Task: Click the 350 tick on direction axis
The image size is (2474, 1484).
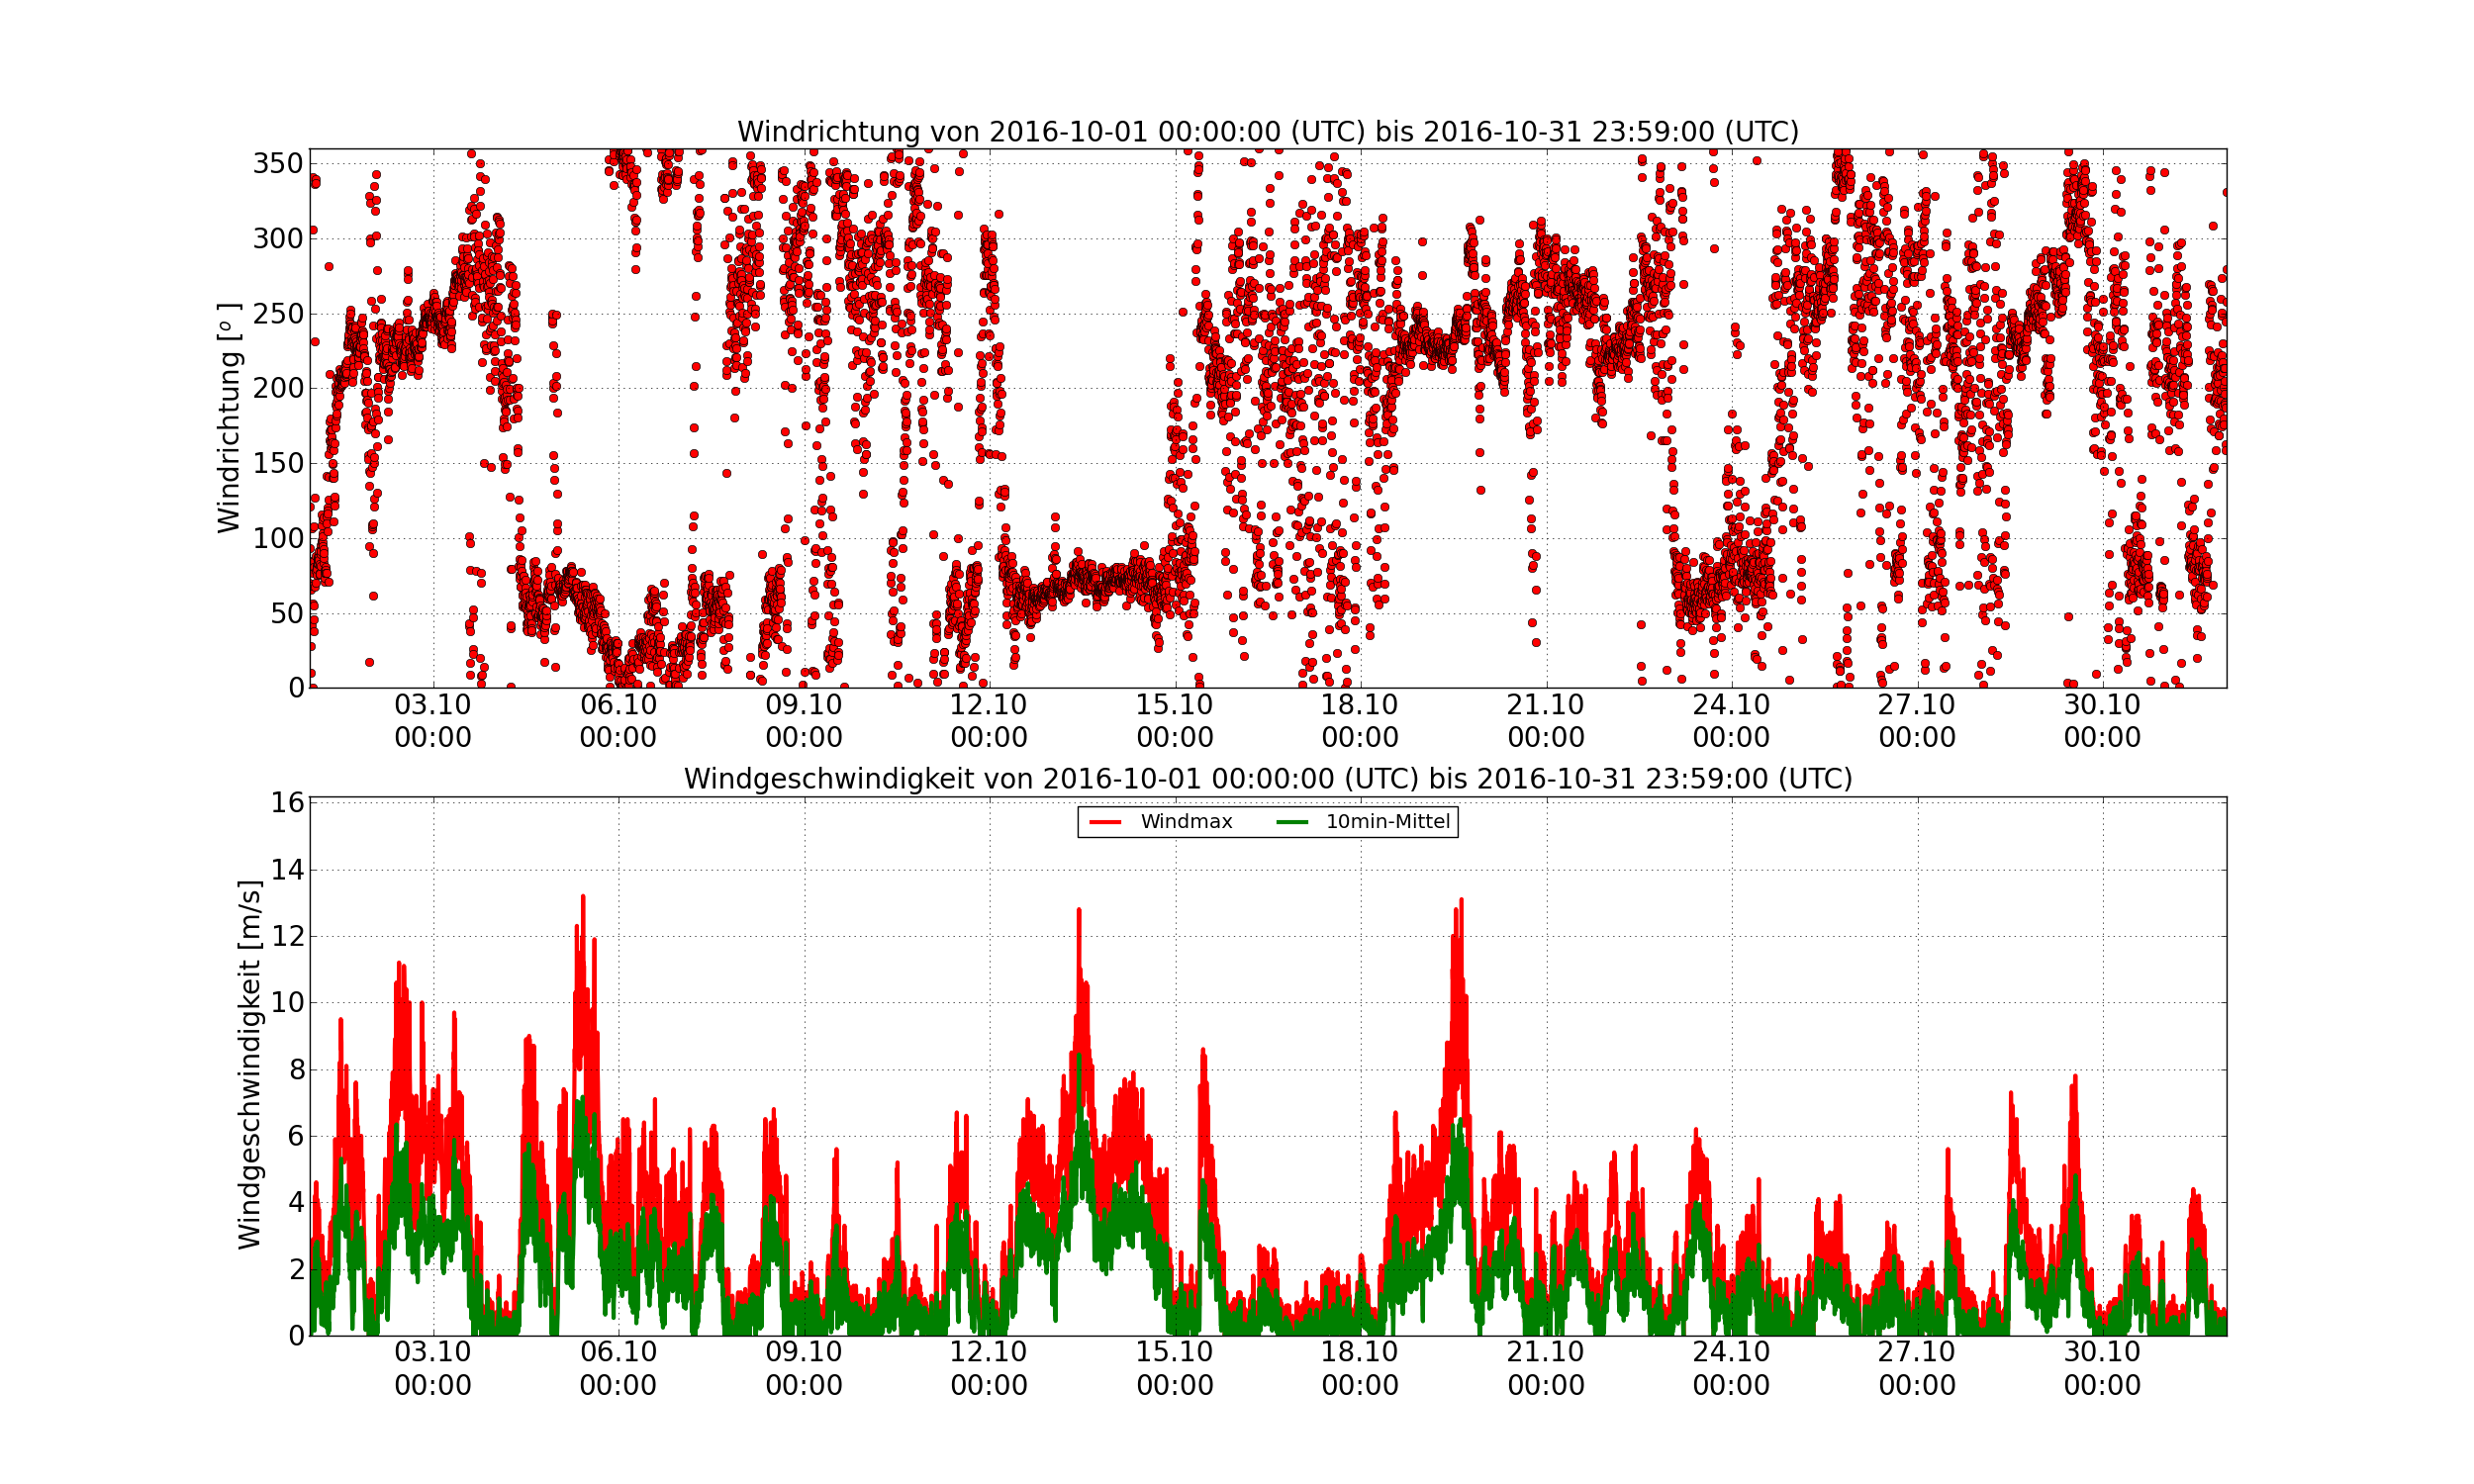Action: (x=278, y=164)
